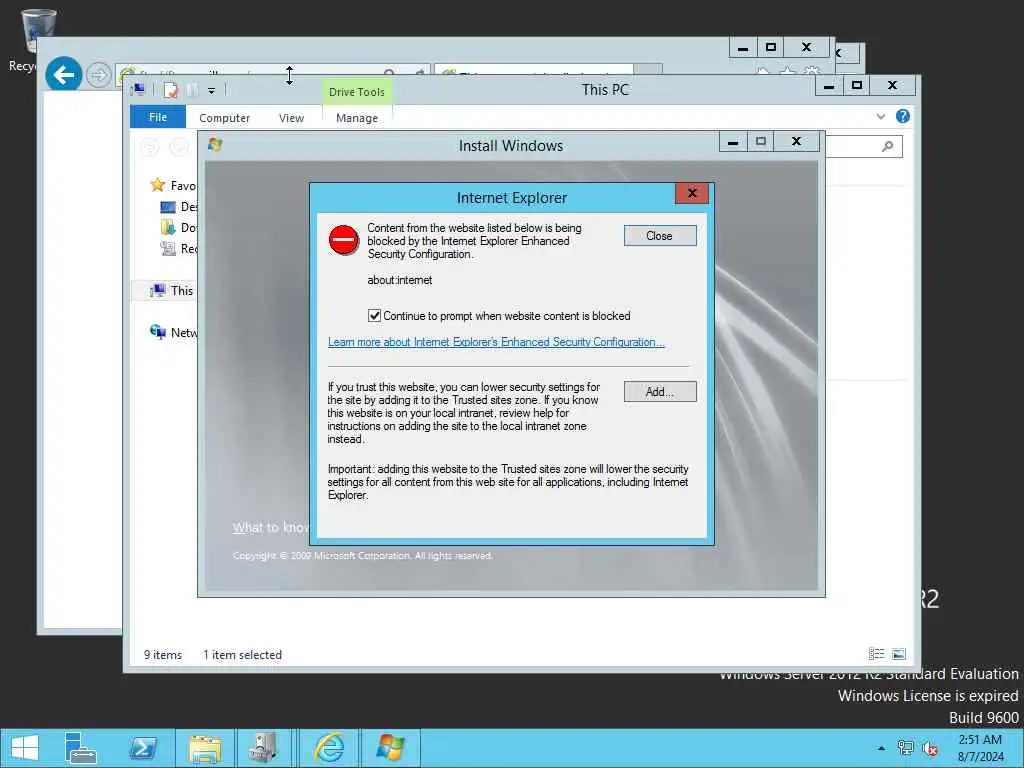Click the network status tray icon
This screenshot has width=1024, height=768.
pos(906,748)
